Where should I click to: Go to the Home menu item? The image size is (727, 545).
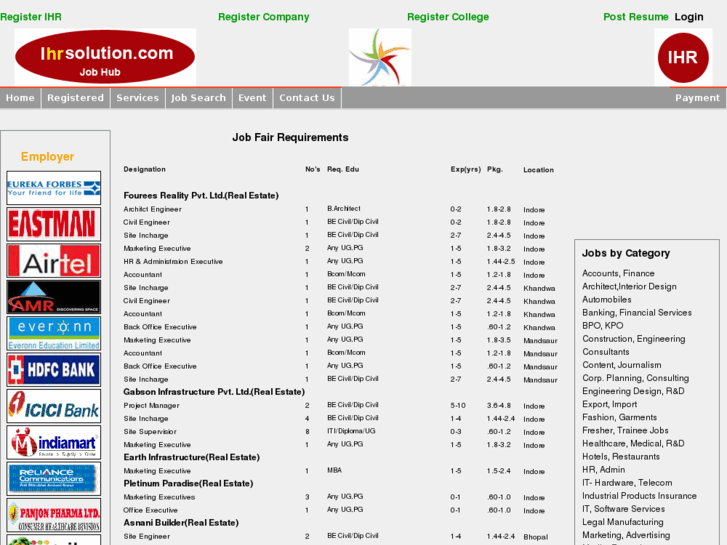(x=20, y=98)
